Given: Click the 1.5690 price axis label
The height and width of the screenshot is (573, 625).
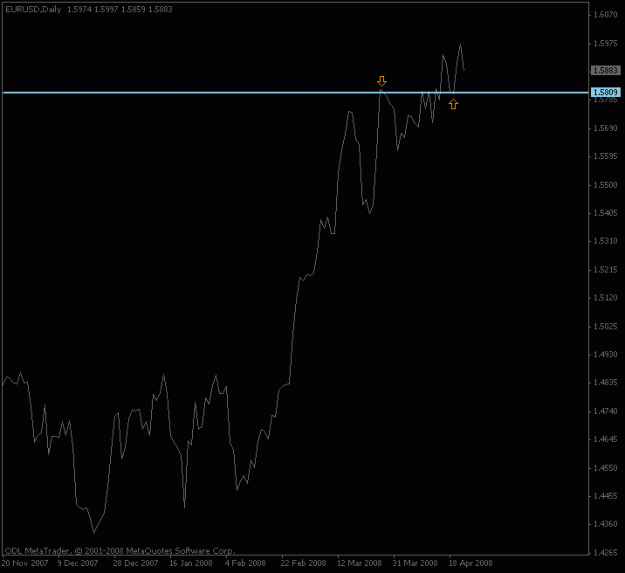Looking at the screenshot, I should coord(605,128).
